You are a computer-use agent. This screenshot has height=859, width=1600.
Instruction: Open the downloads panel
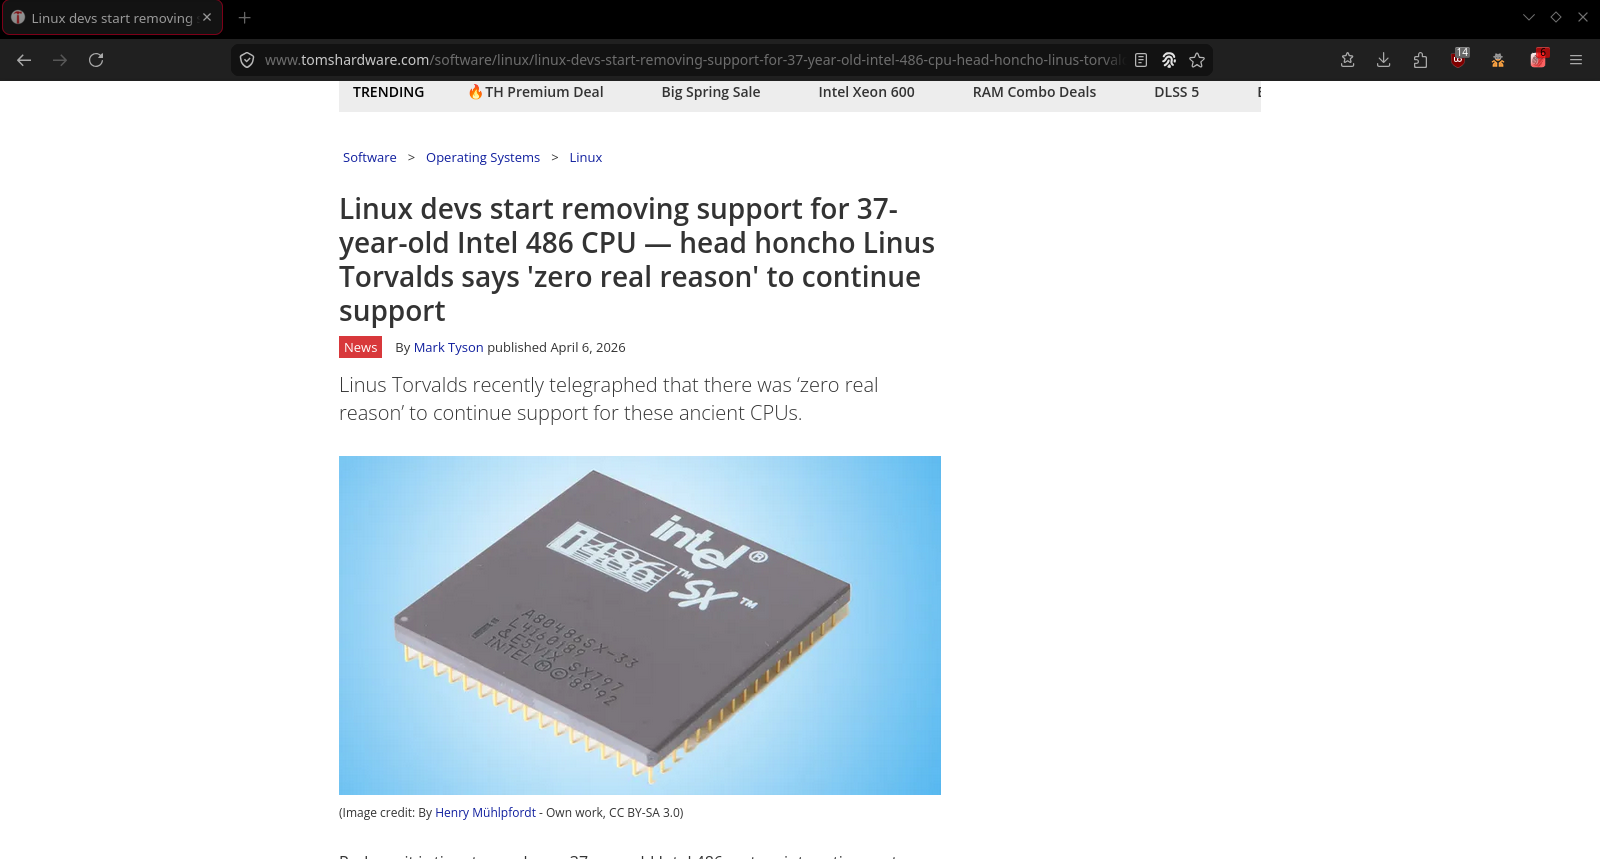coord(1384,60)
